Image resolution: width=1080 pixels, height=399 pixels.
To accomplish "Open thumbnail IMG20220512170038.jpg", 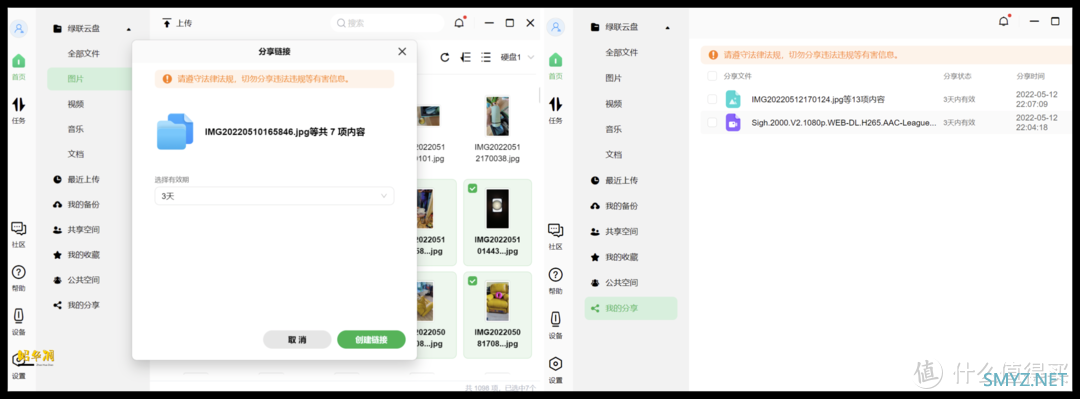I will point(497,116).
